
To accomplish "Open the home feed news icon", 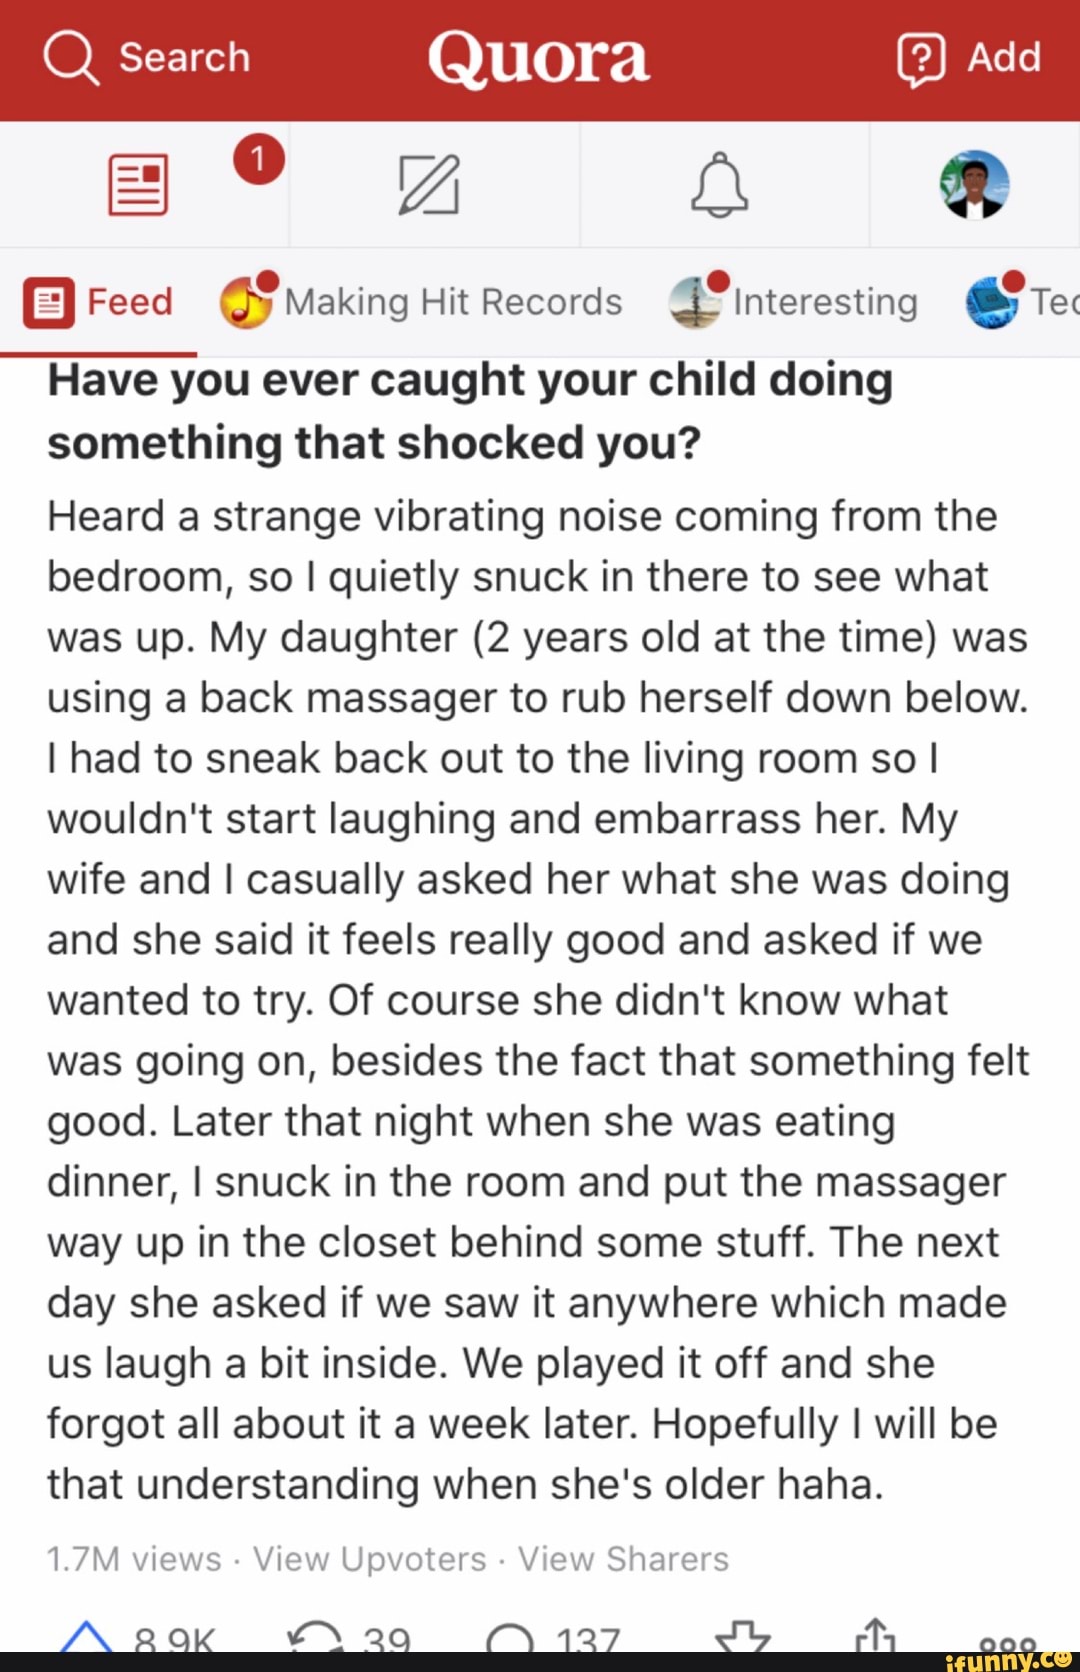I will (138, 185).
